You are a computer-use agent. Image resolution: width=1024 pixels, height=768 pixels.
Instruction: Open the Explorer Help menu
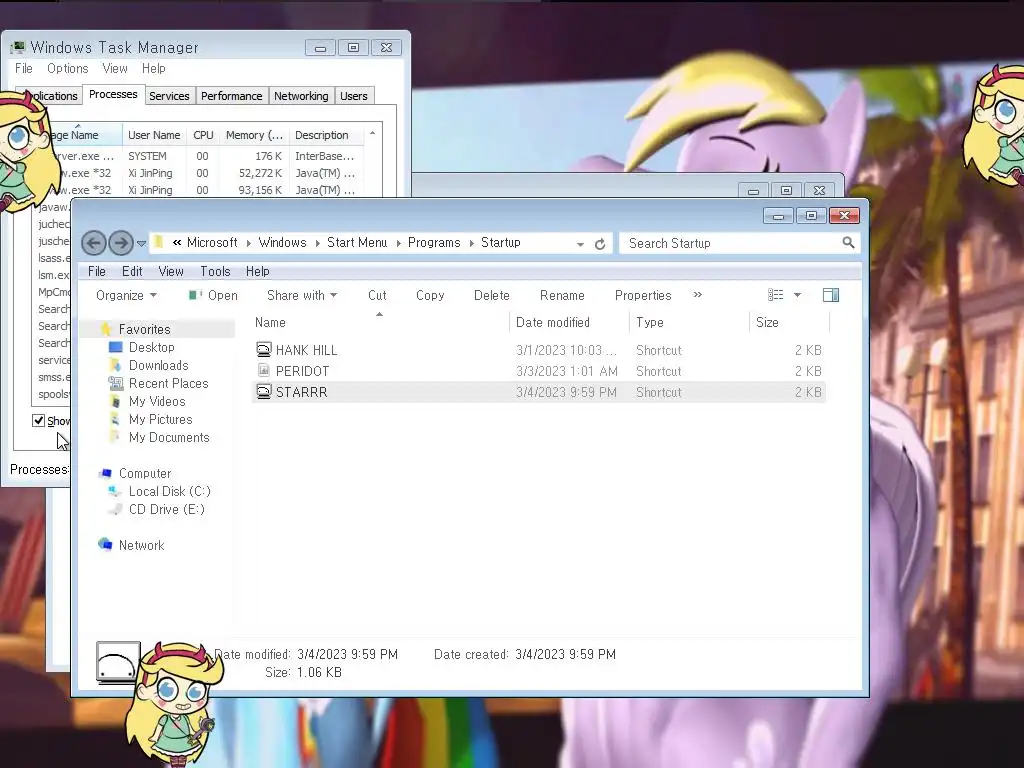[257, 271]
